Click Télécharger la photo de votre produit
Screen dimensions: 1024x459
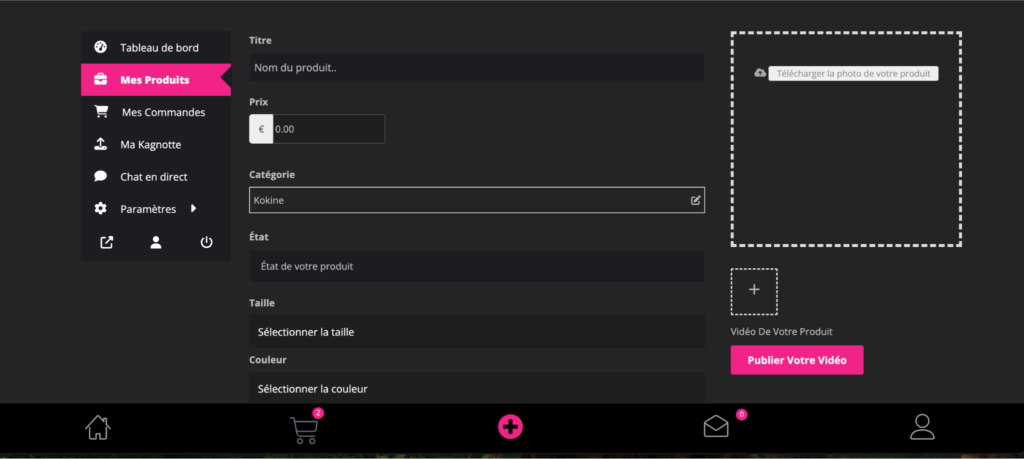853,74
